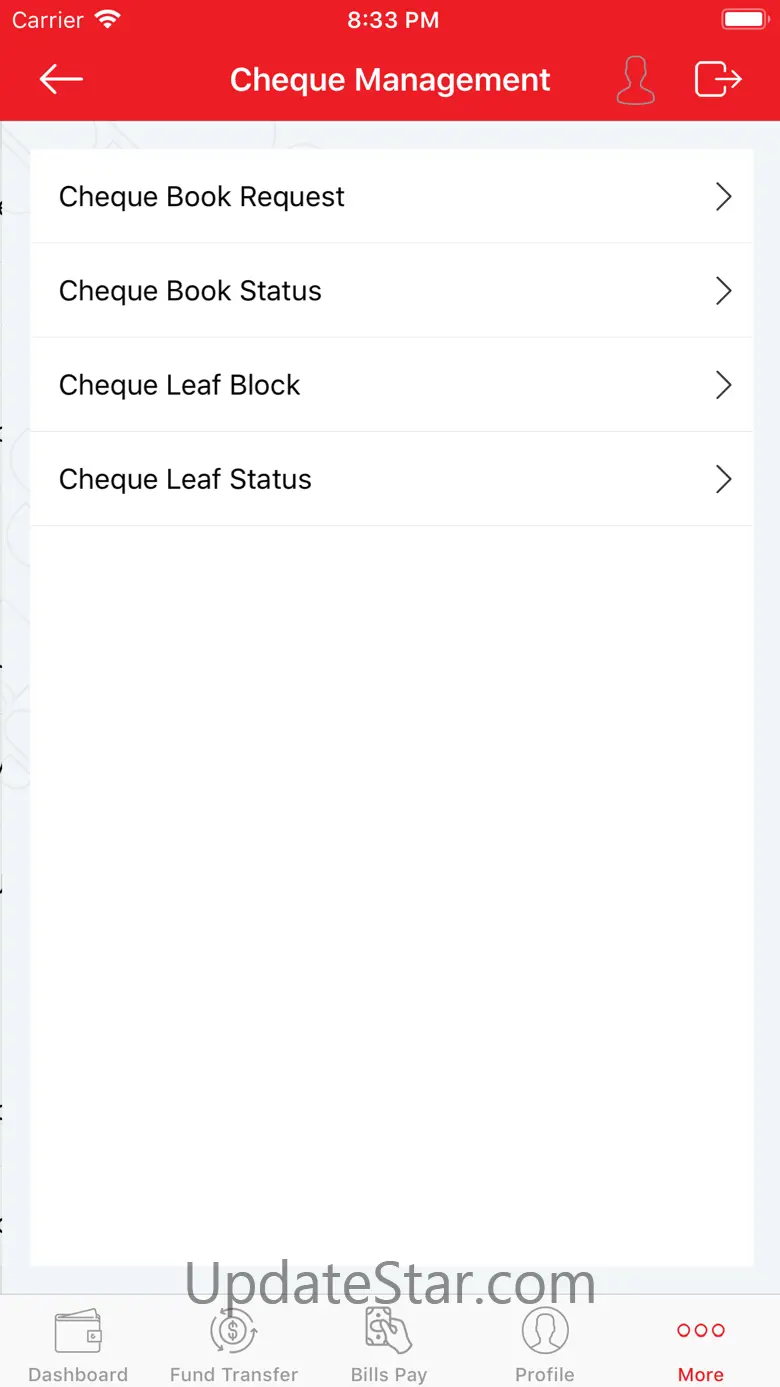Choose Cheque Leaf Block entry
This screenshot has height=1387, width=780.
pyautogui.click(x=391, y=385)
